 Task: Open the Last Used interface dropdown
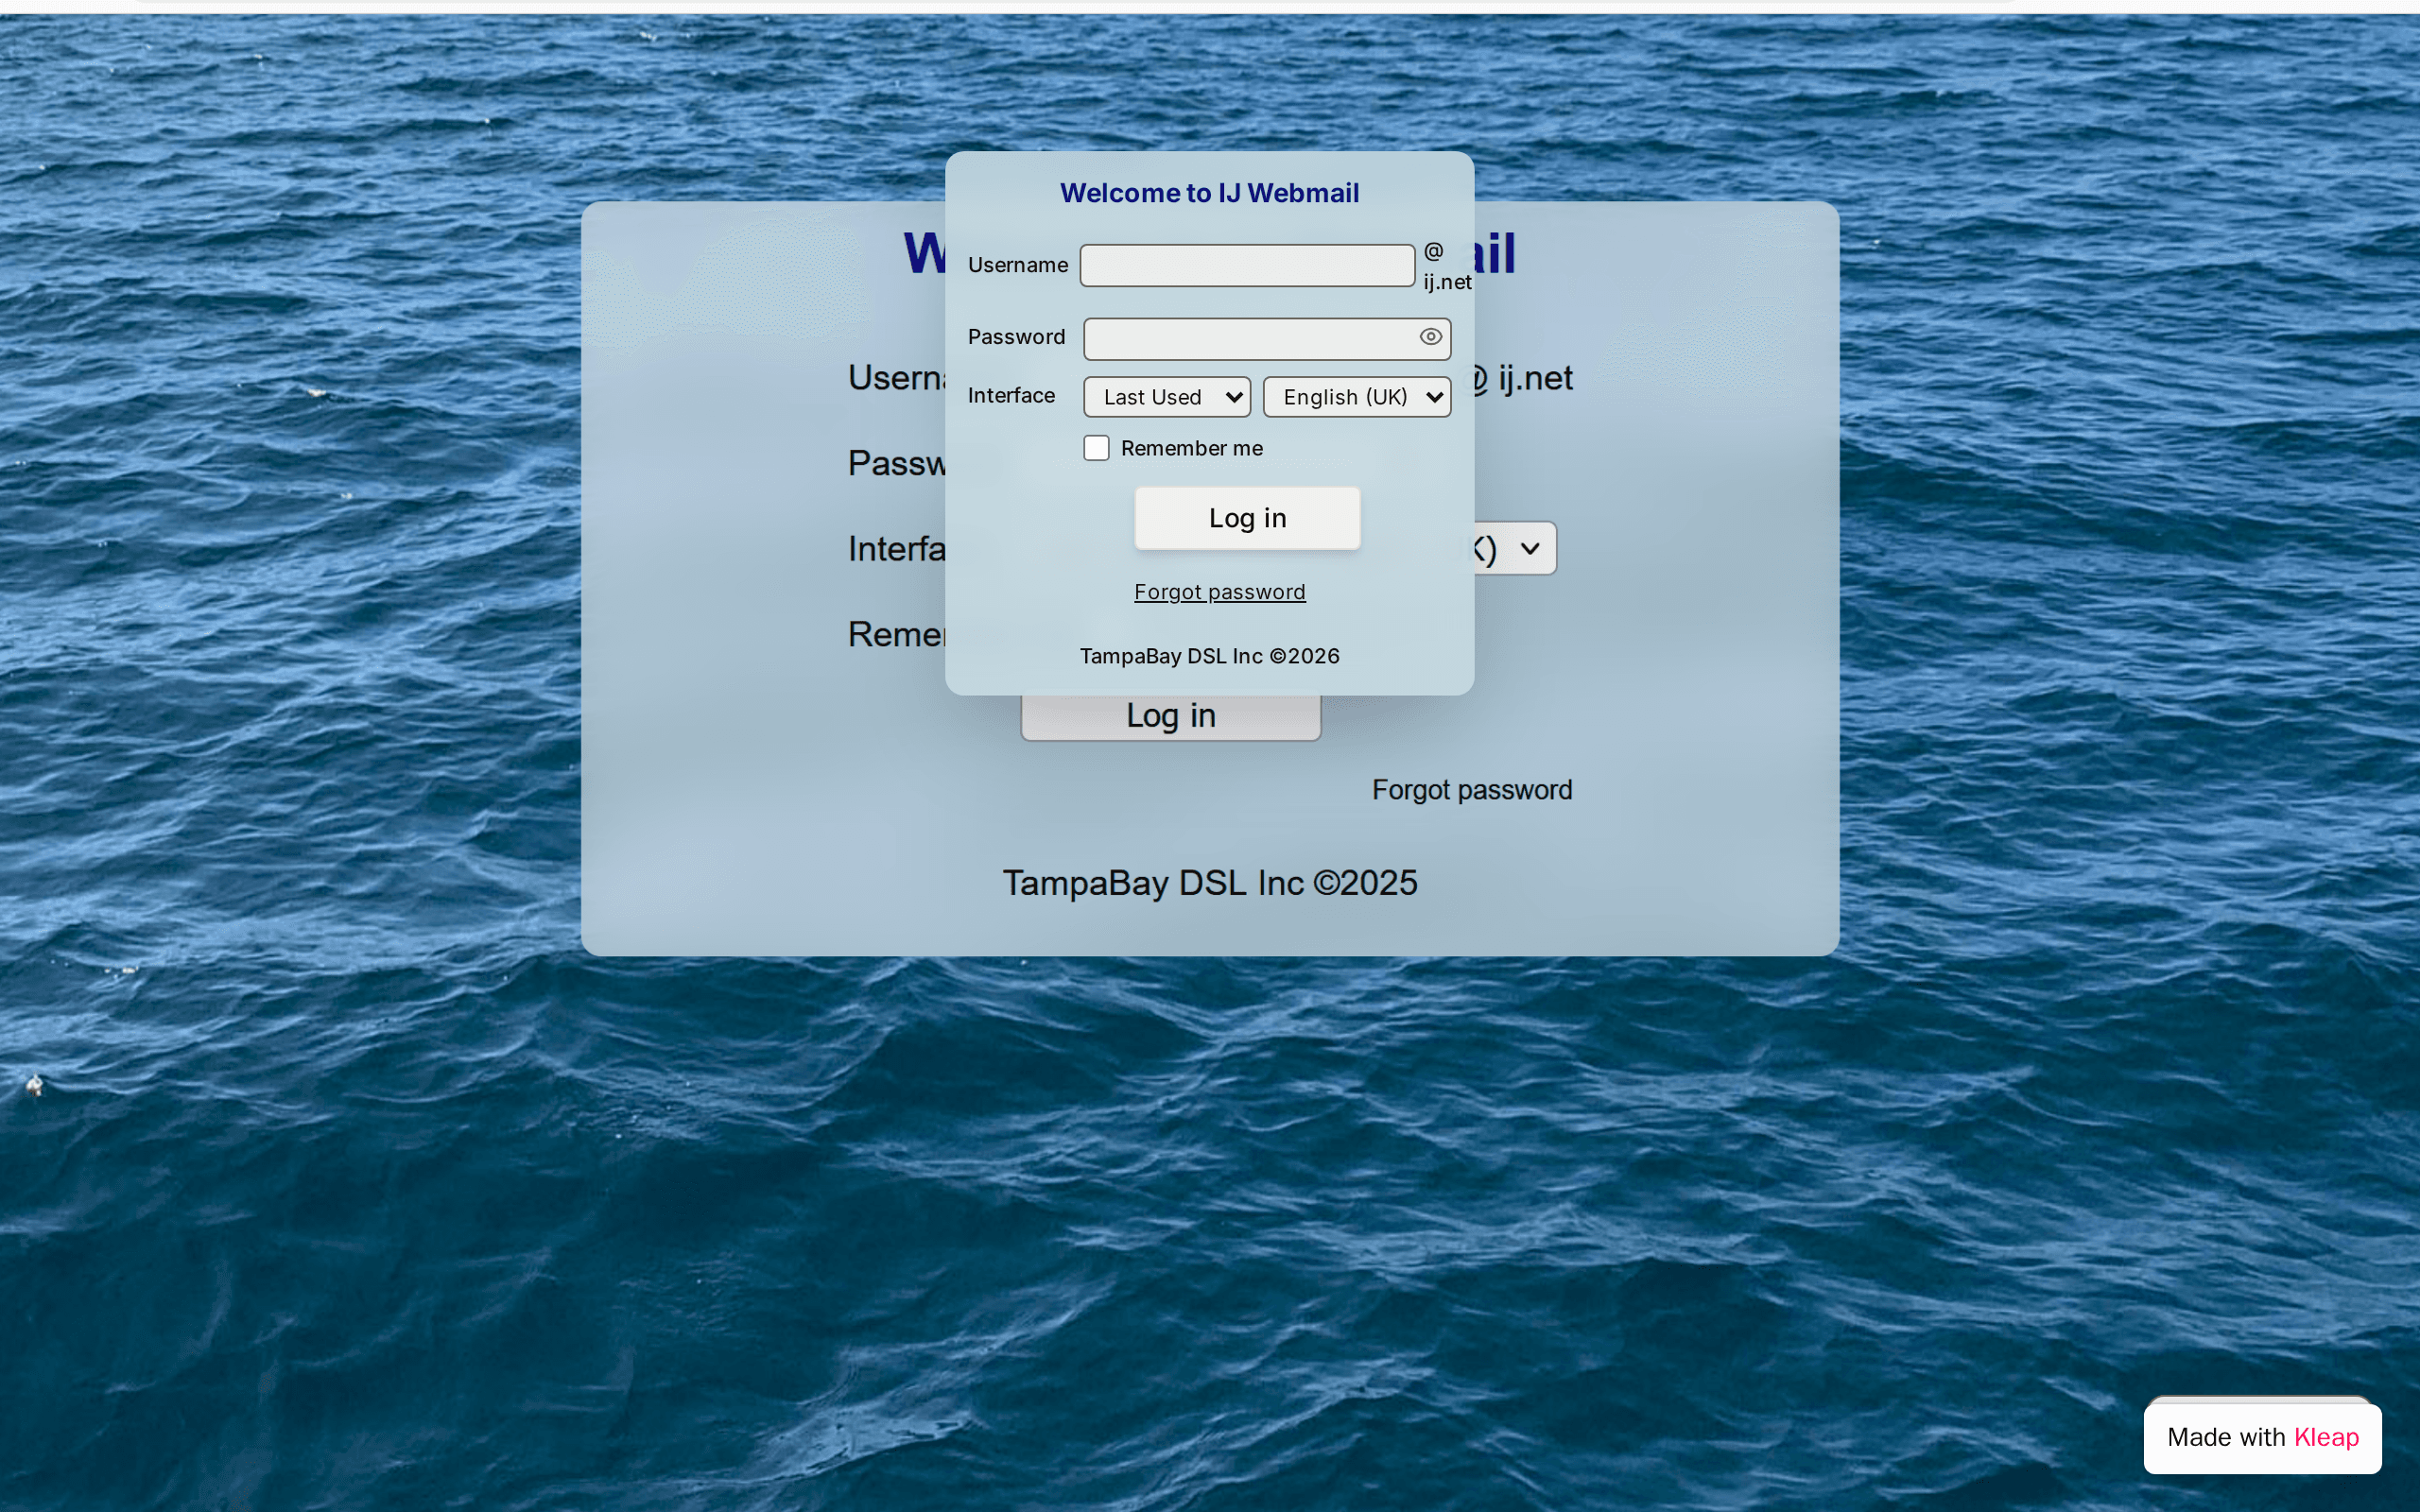1167,397
